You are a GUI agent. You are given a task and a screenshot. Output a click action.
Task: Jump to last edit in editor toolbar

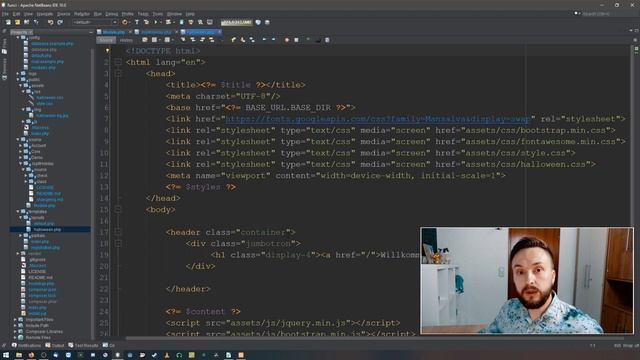tap(144, 40)
